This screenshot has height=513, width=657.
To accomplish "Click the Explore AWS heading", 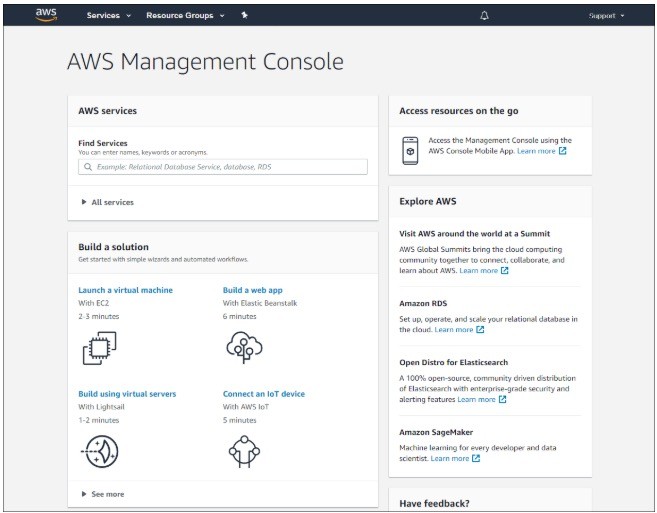I will pos(428,201).
